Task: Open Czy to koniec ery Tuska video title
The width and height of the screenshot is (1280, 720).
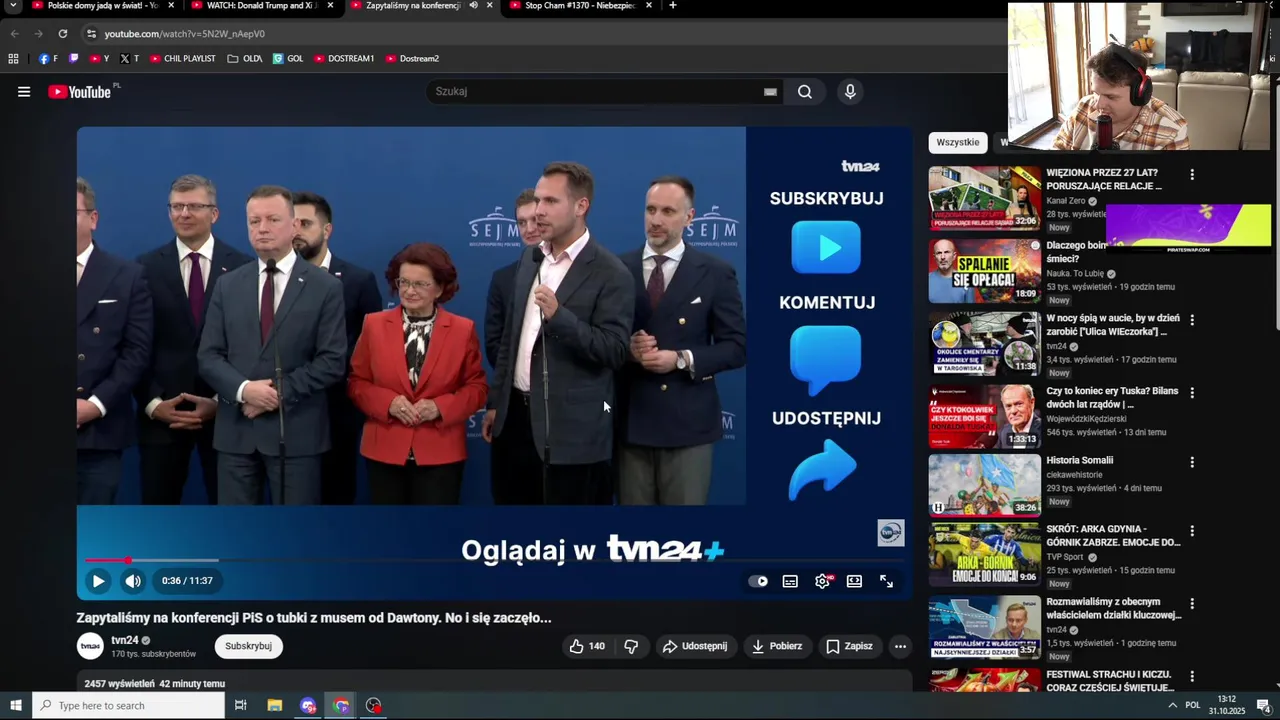Action: coord(1112,397)
